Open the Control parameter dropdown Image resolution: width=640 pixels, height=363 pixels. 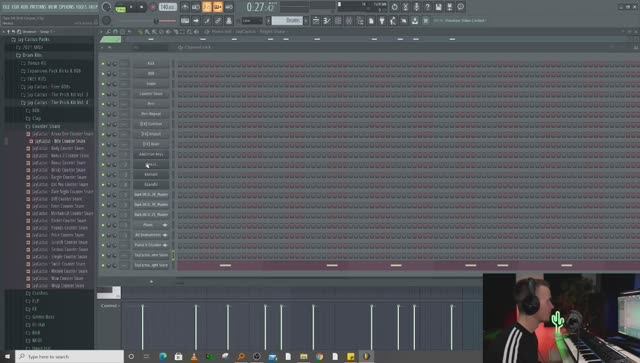109,305
